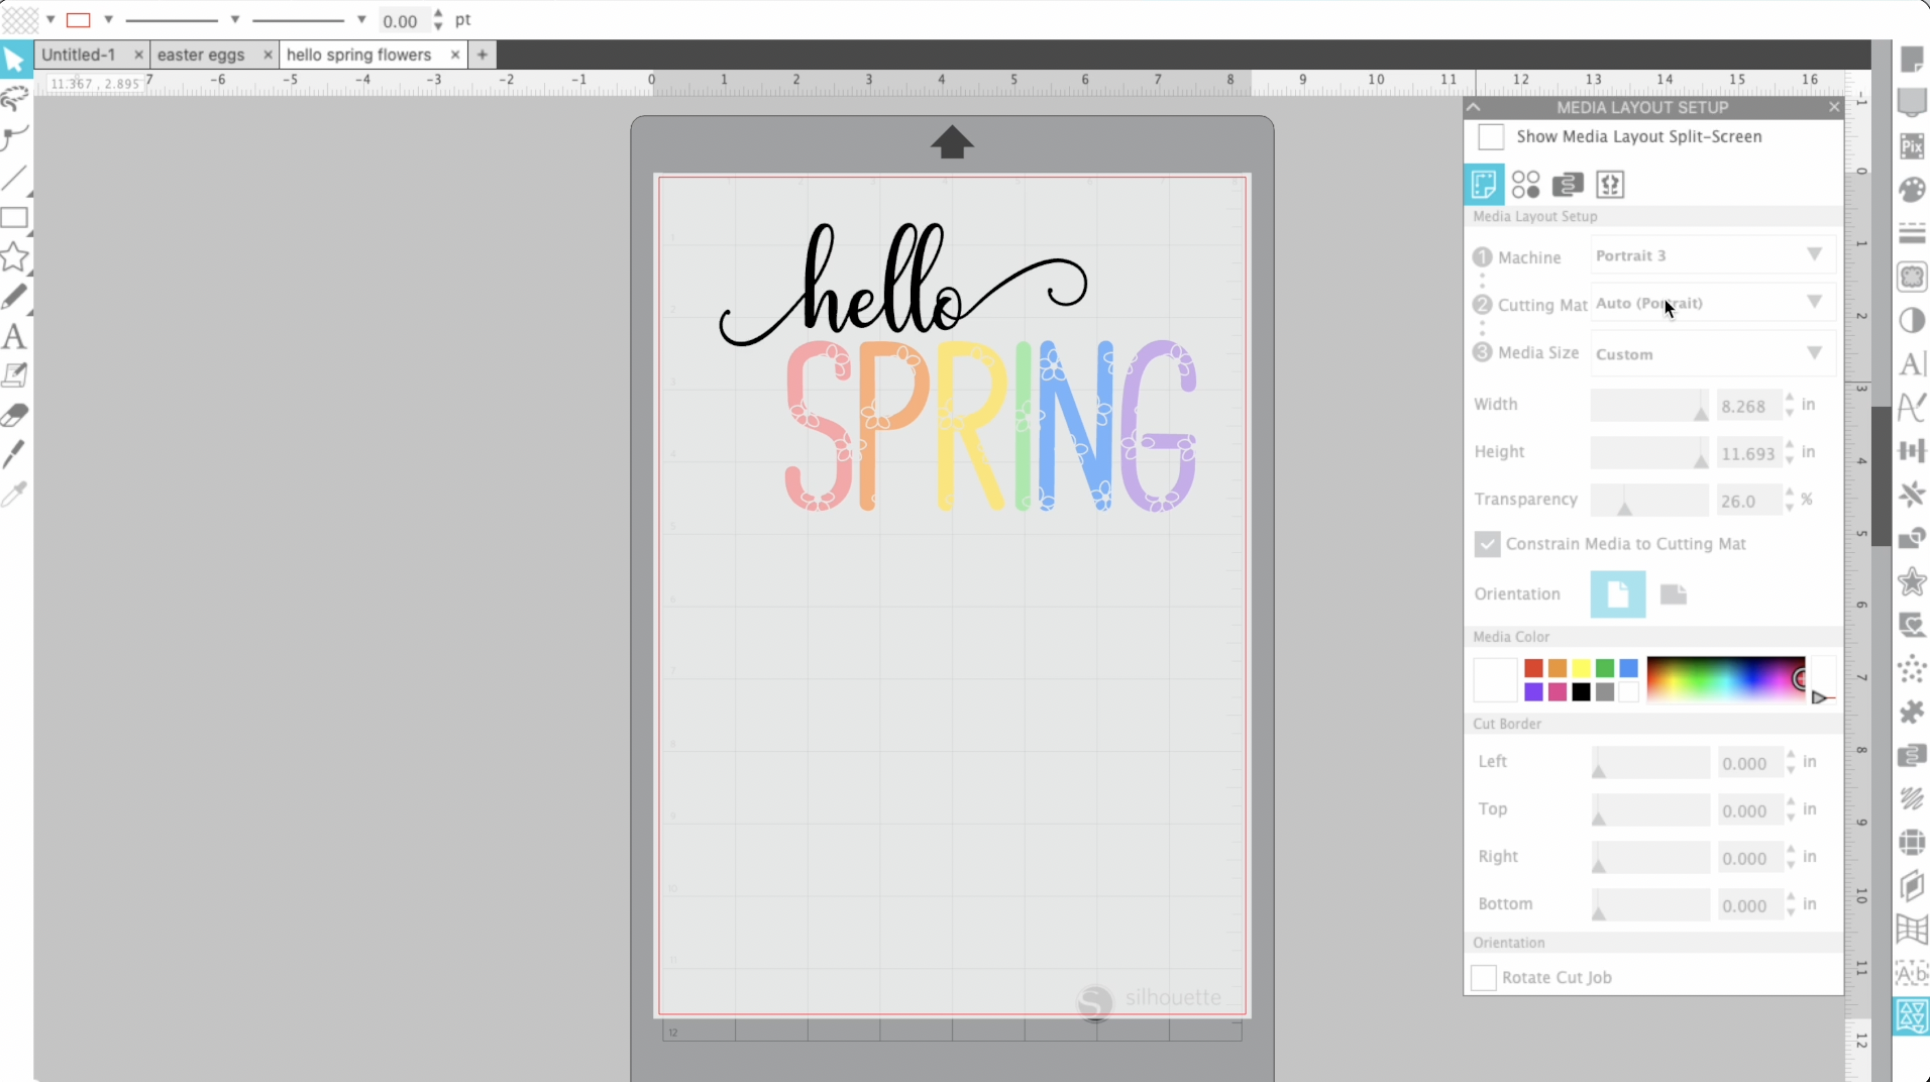Switch to the easter eggs tab

[x=200, y=54]
